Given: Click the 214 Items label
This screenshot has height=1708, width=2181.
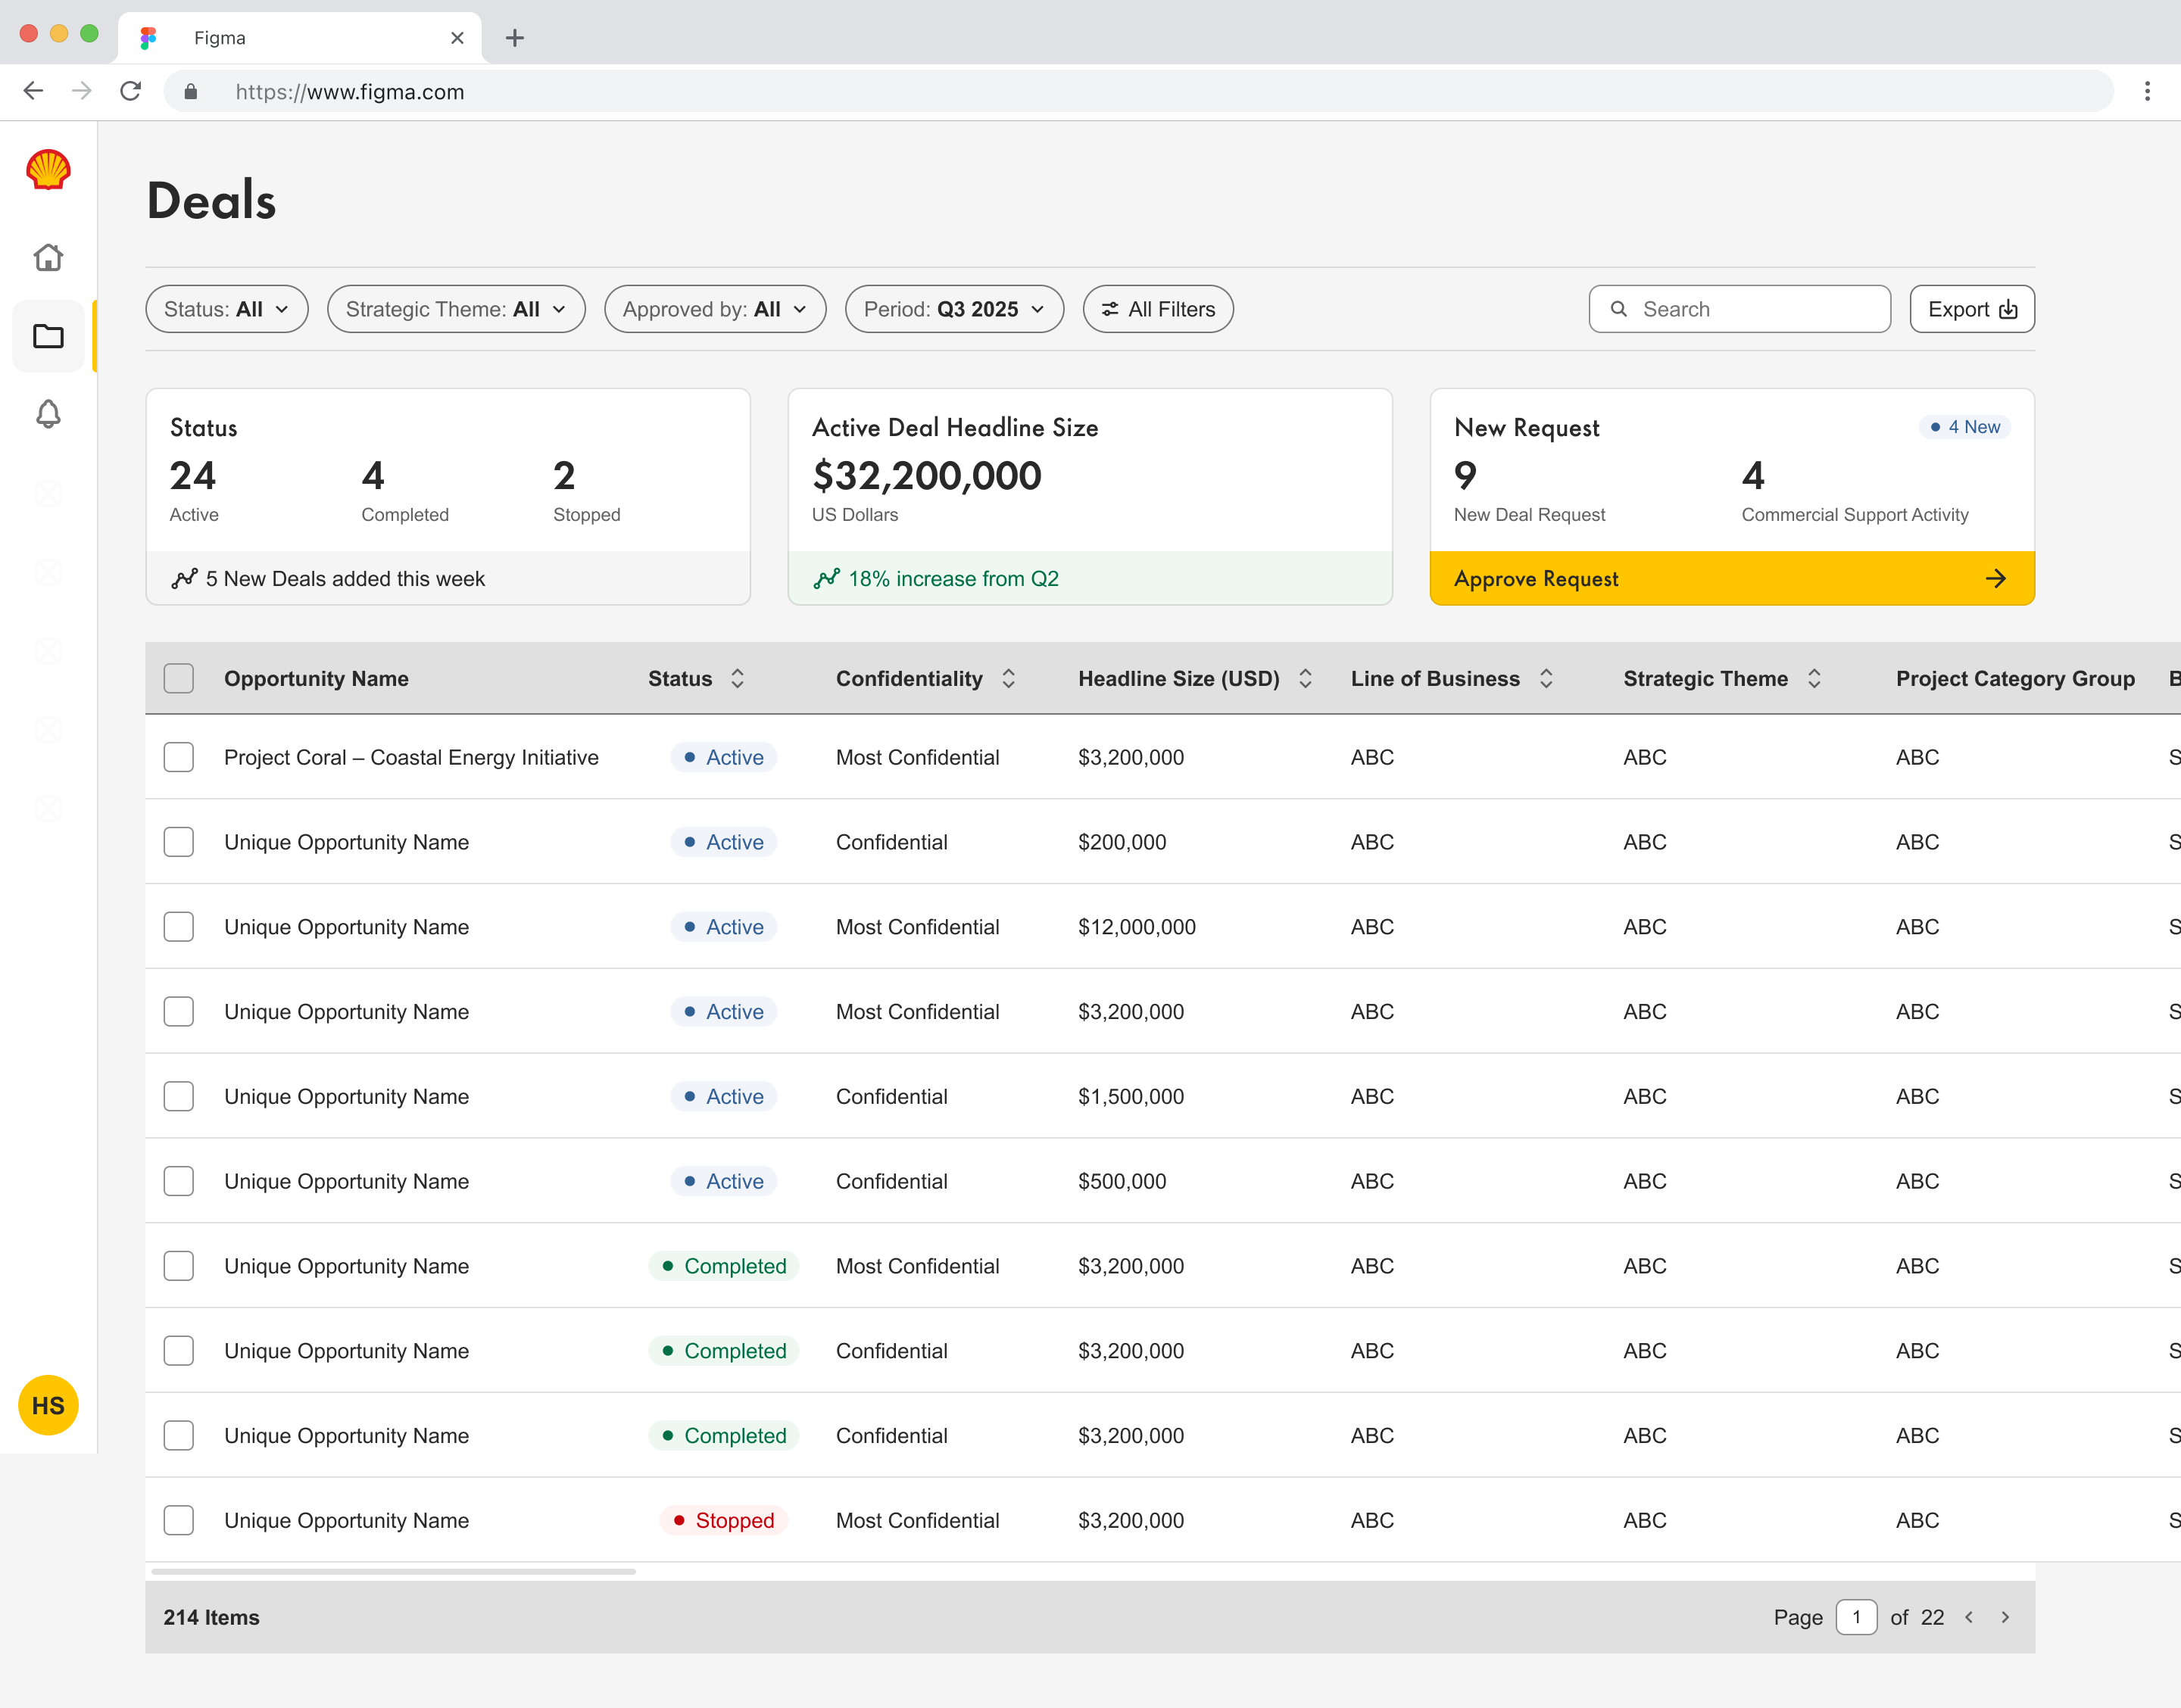Looking at the screenshot, I should 211,1617.
